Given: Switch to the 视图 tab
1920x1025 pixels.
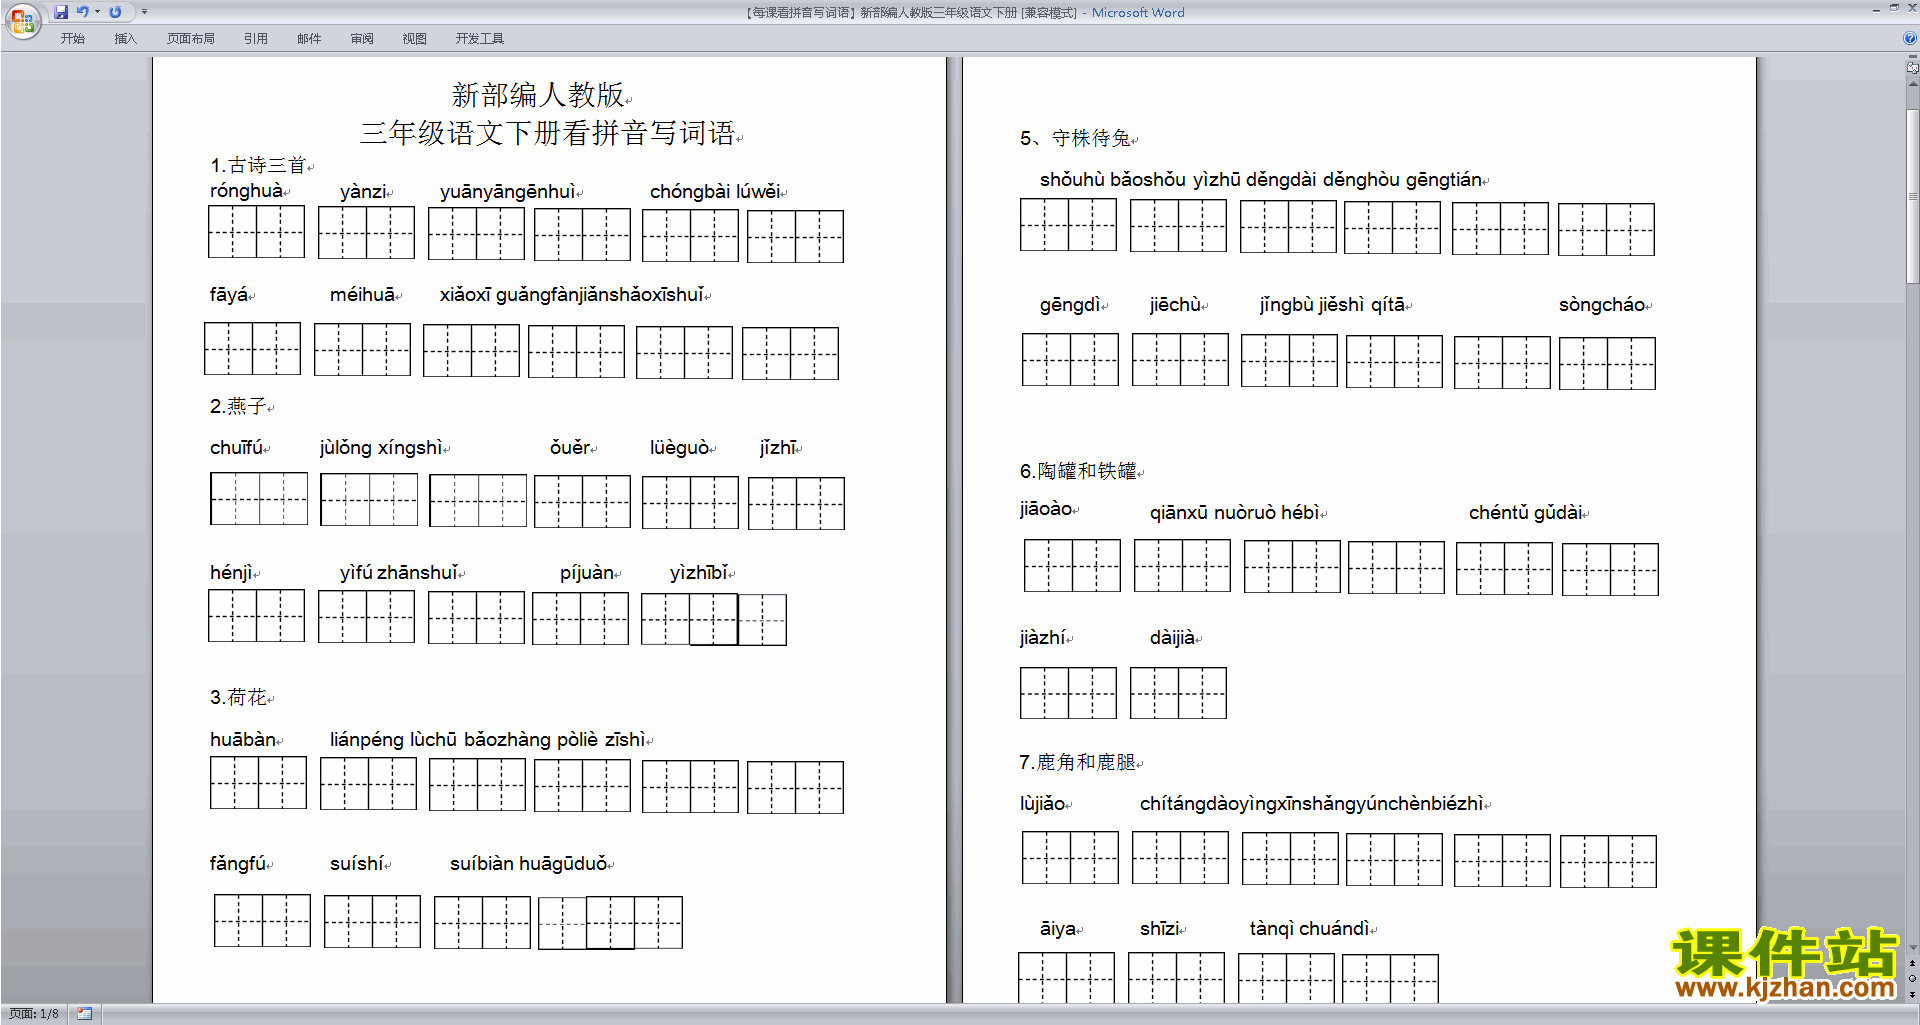Looking at the screenshot, I should click(x=414, y=38).
